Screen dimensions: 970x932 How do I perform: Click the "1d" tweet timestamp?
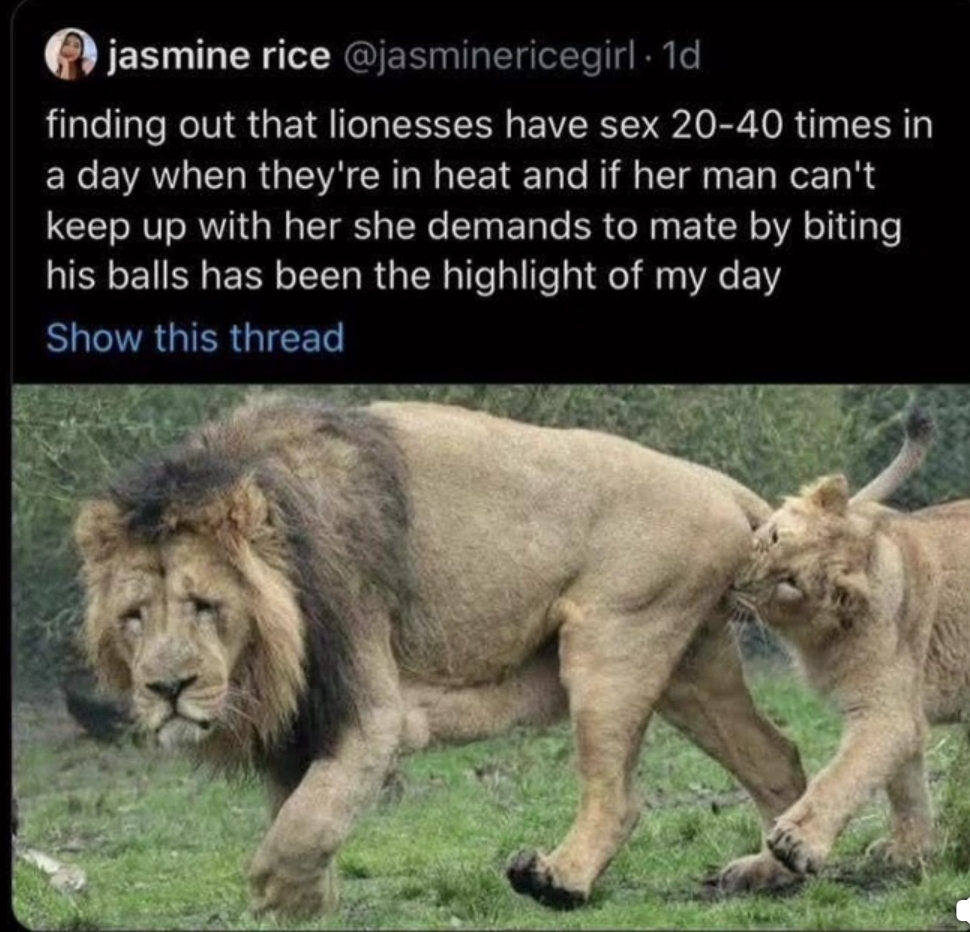[x=681, y=57]
